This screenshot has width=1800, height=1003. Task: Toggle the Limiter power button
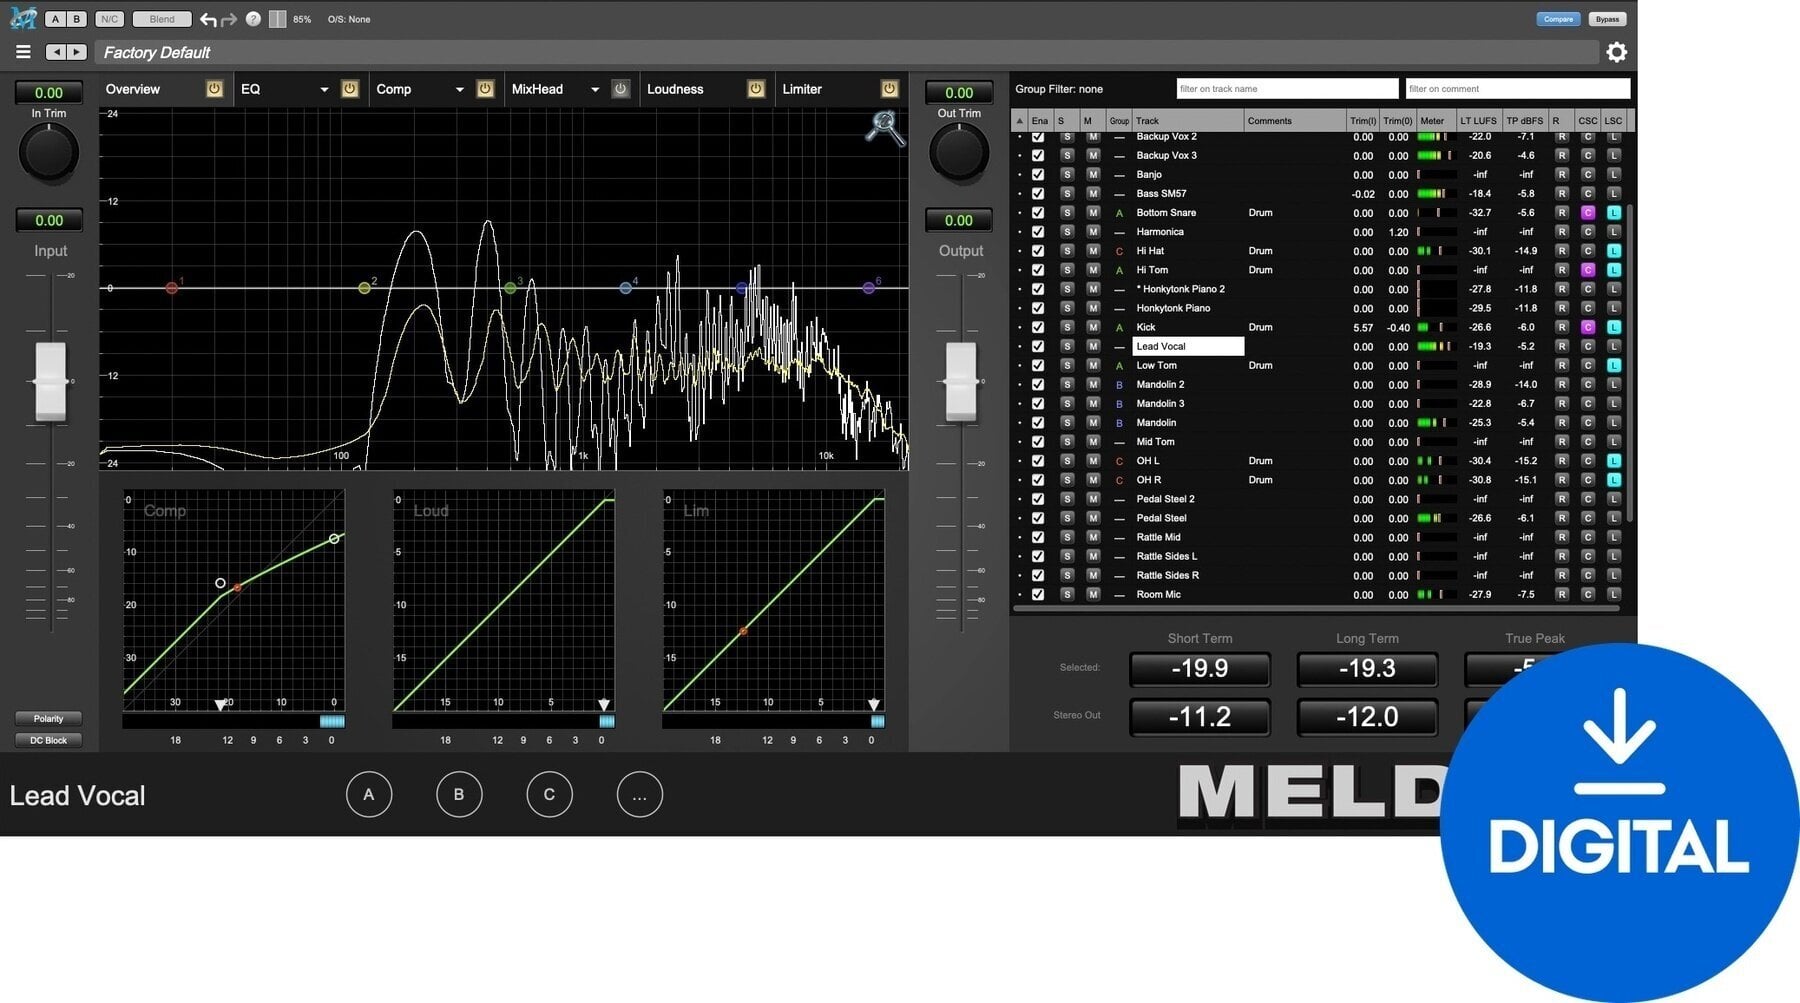pyautogui.click(x=889, y=89)
